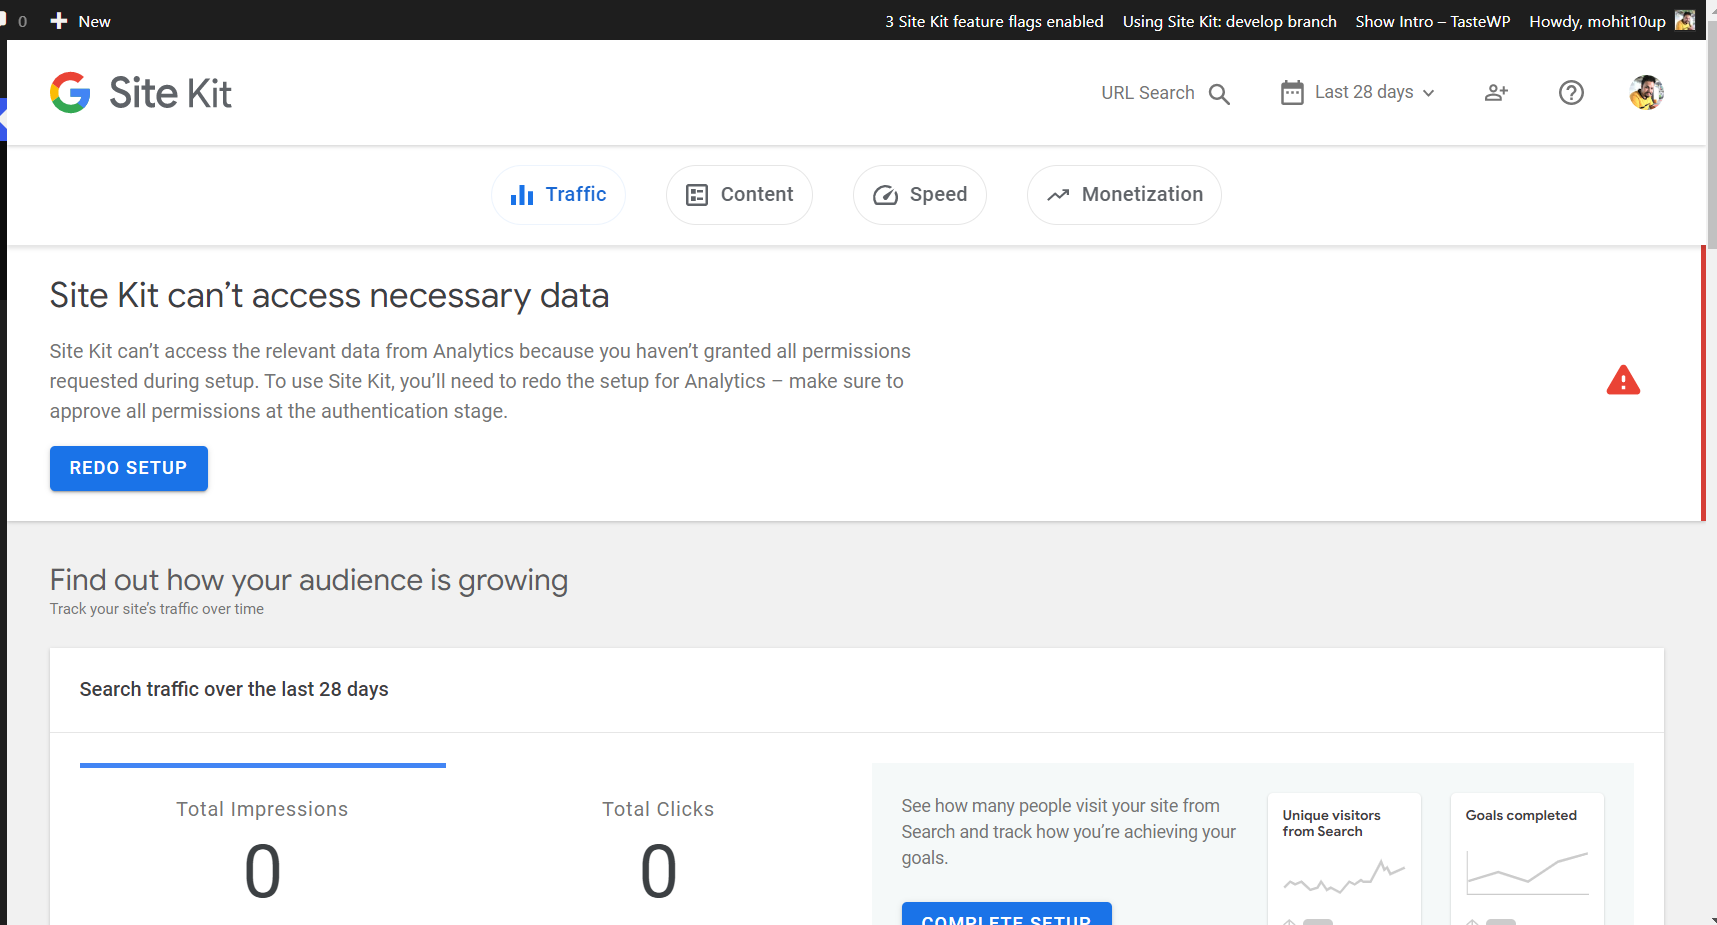Image resolution: width=1717 pixels, height=925 pixels.
Task: Open the share dashboard add-user icon
Action: (x=1496, y=93)
